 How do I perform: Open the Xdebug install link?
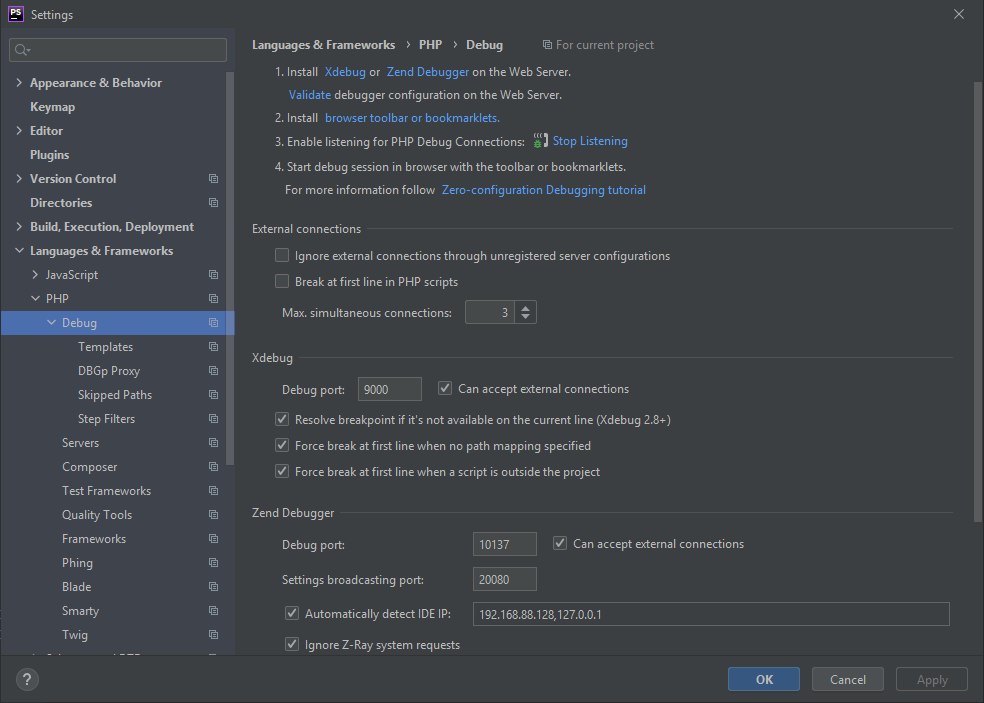click(x=345, y=72)
